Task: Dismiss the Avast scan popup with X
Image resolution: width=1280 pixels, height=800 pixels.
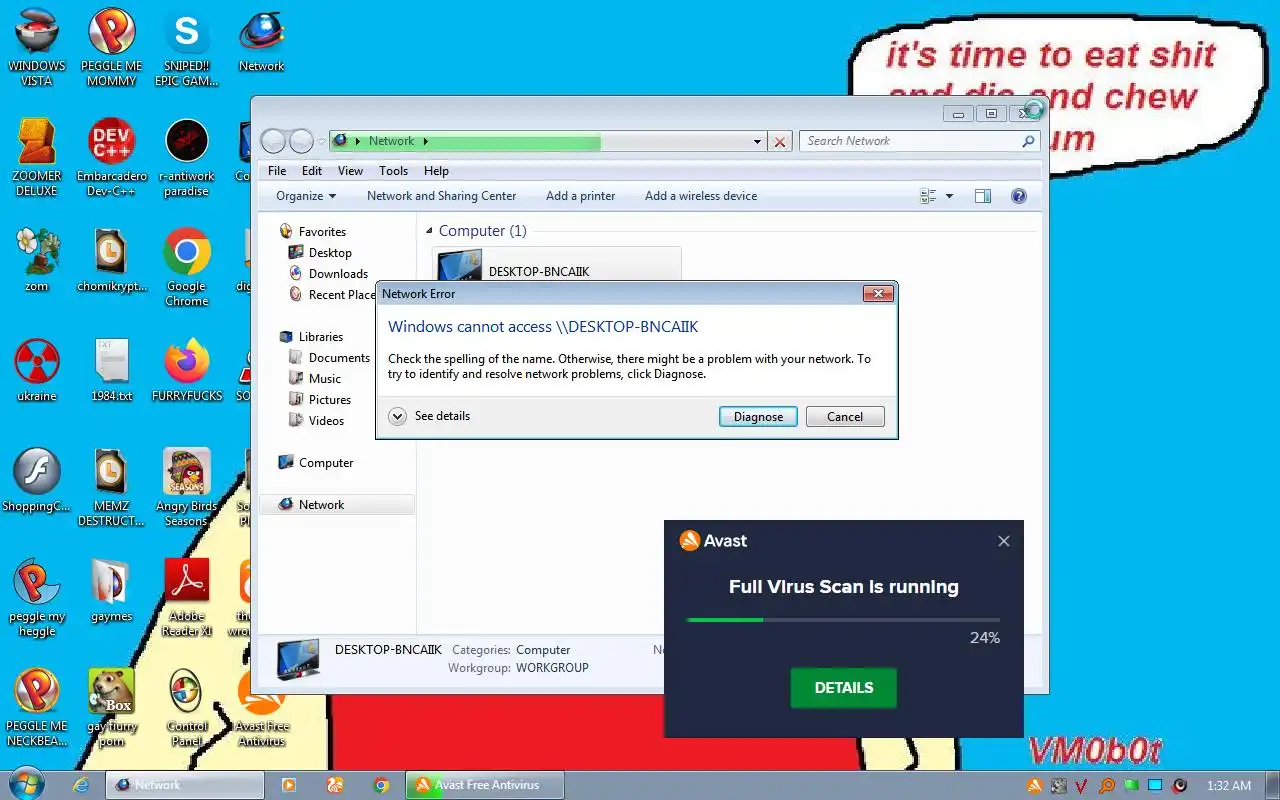Action: (1004, 541)
